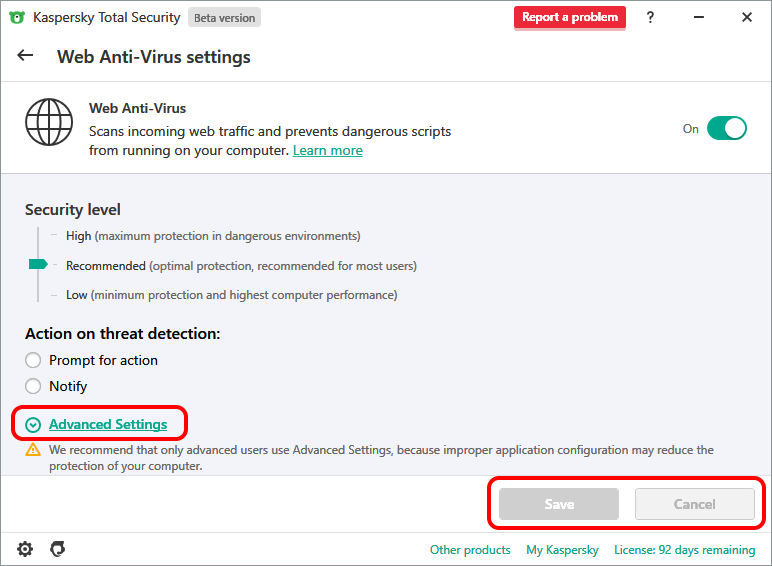Open settings gear icon in footer
This screenshot has width=772, height=566.
coord(25,549)
